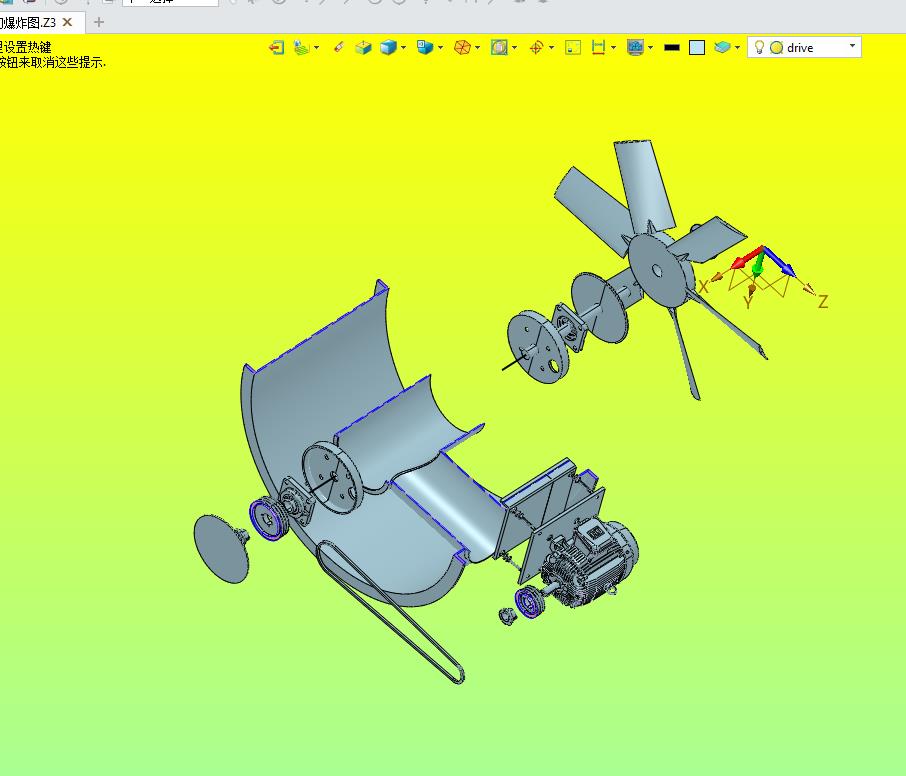This screenshot has width=906, height=776.
Task: Open dropdown arrow beside green layered icon
Action: 316,47
